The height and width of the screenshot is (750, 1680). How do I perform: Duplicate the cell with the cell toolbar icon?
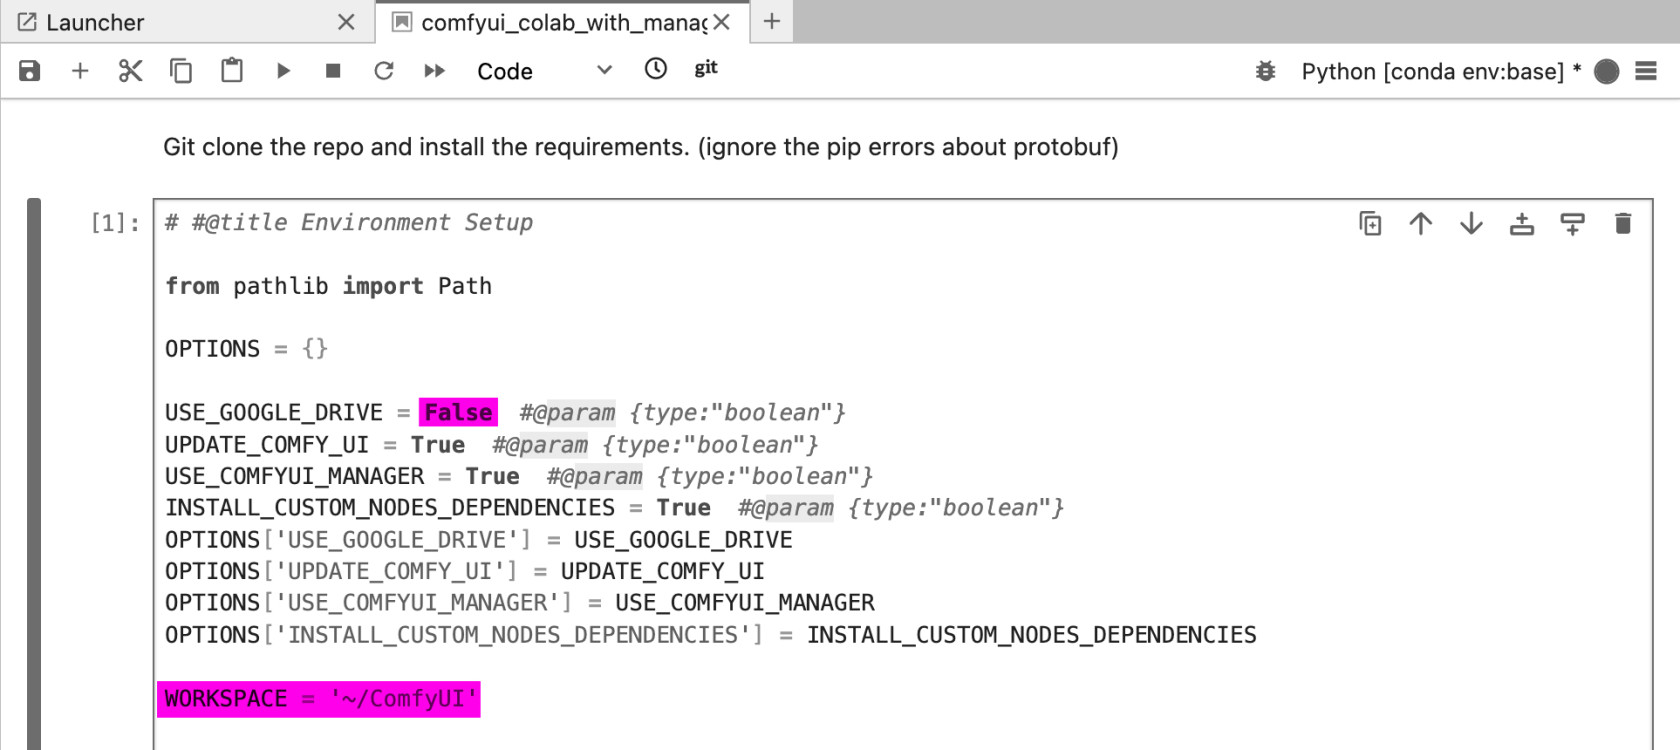coord(1371,224)
